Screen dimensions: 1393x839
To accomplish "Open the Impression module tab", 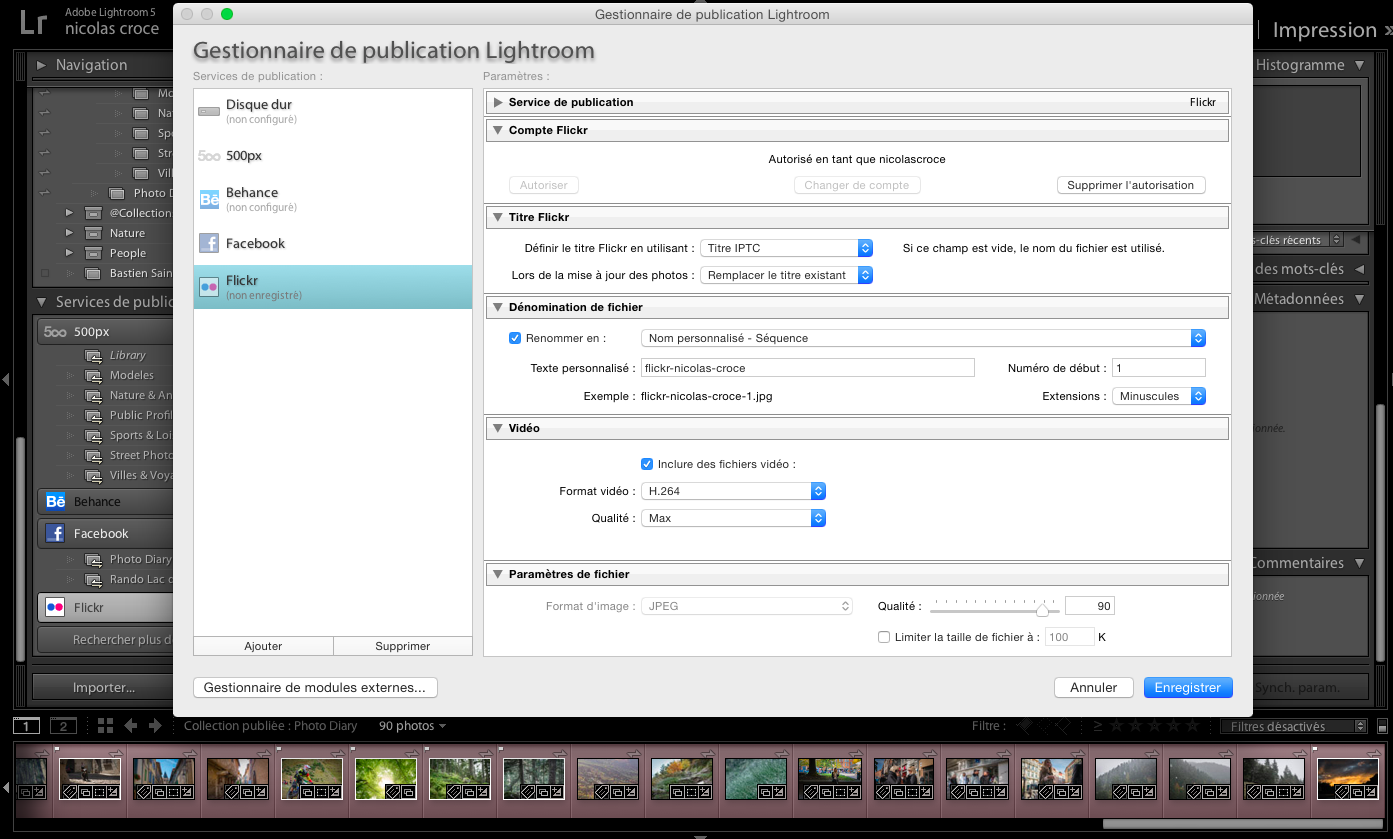I will pos(1324,30).
